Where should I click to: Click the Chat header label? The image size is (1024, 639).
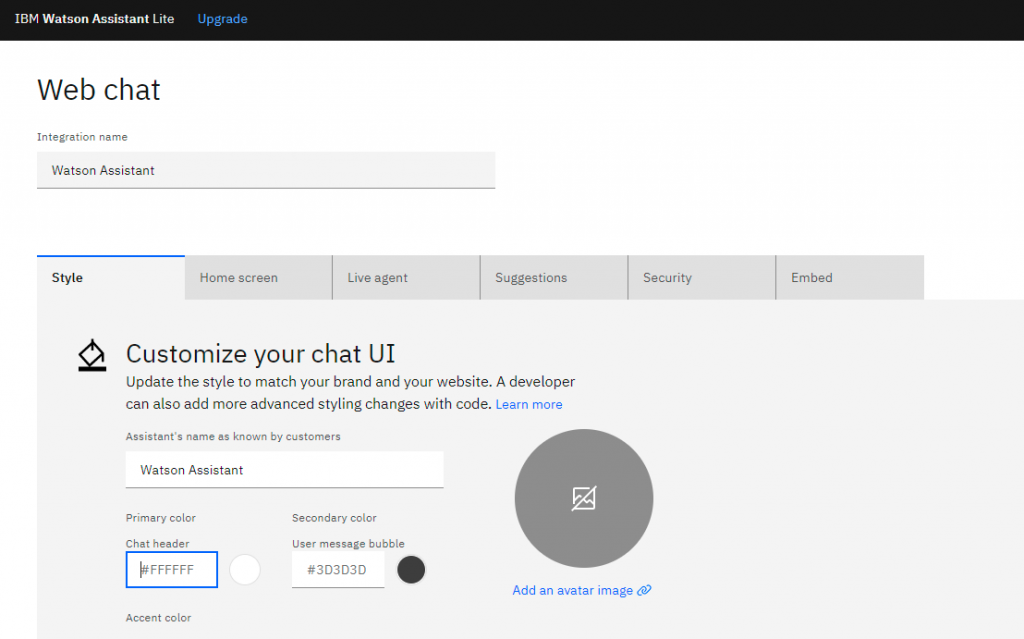(157, 544)
